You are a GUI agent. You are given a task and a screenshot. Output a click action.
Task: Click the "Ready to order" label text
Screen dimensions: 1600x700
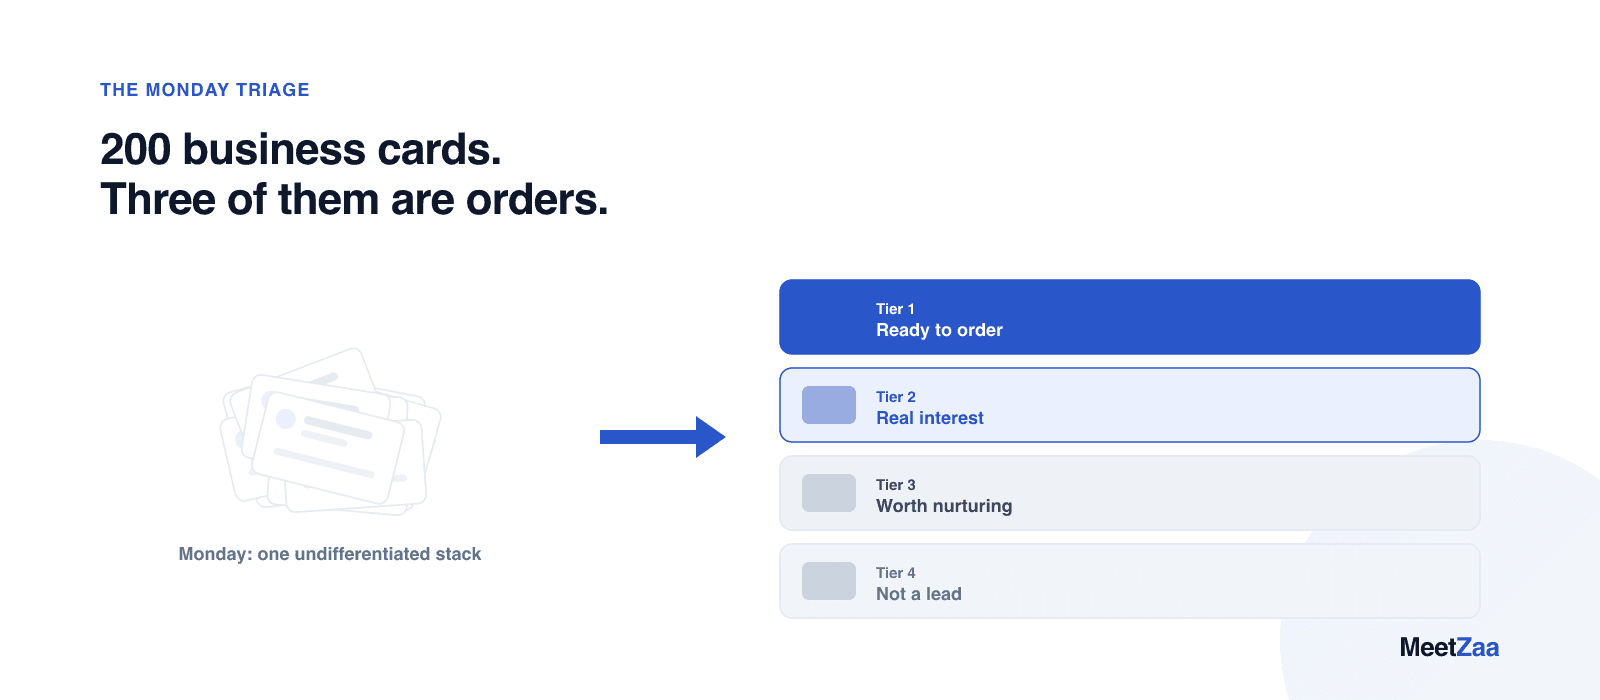(x=939, y=330)
